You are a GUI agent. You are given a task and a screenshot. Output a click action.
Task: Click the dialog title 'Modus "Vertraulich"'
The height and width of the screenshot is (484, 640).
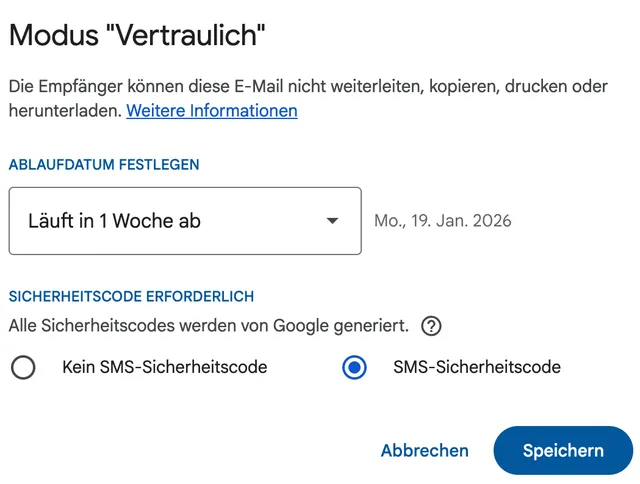click(136, 36)
